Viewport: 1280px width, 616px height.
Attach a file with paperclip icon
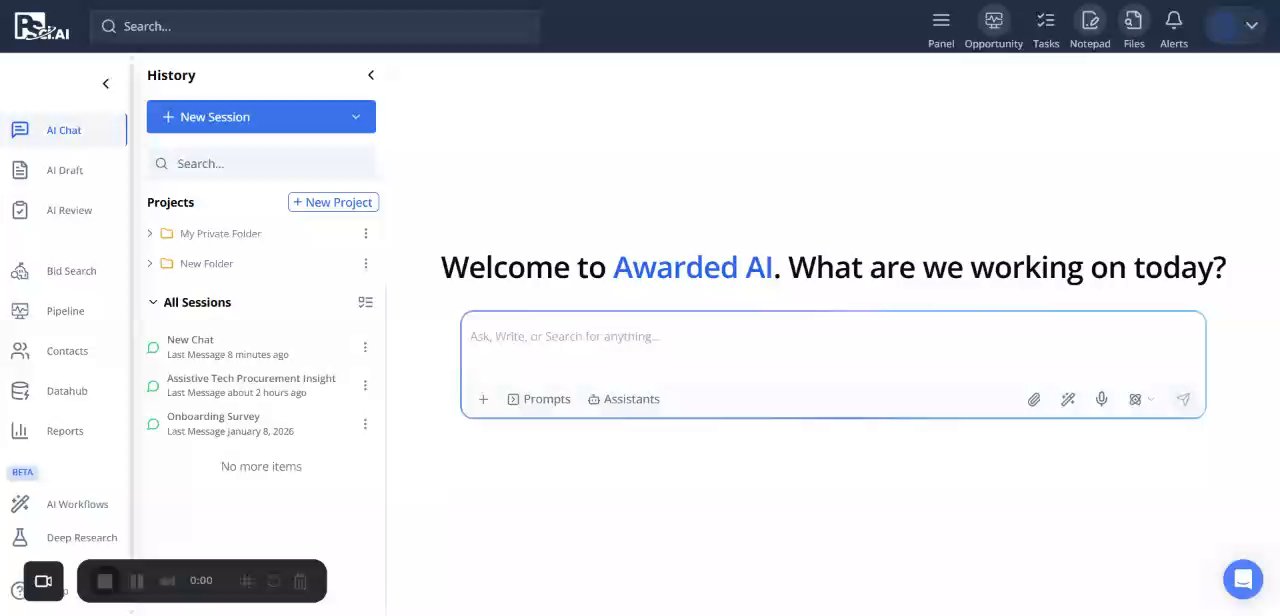click(x=1034, y=399)
